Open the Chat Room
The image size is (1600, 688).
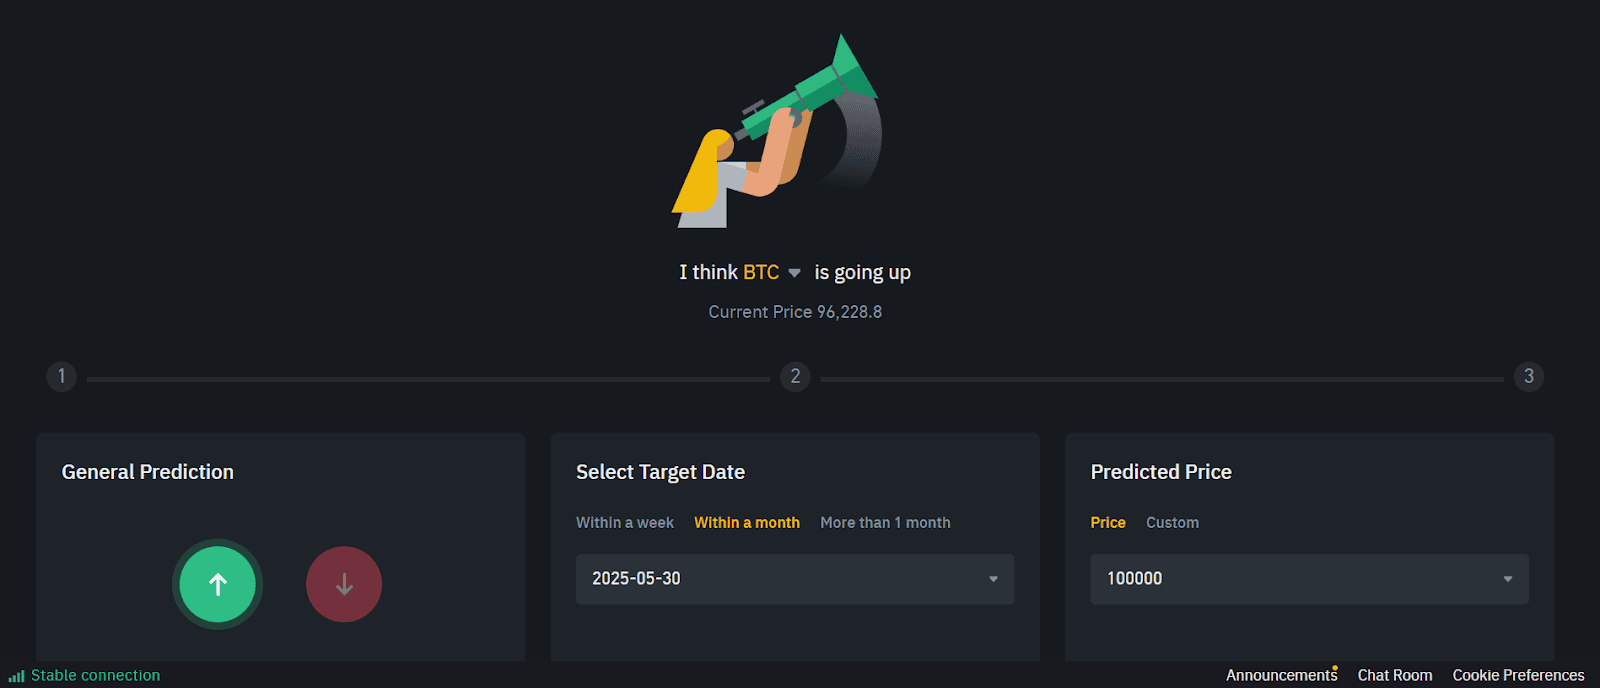(1395, 675)
